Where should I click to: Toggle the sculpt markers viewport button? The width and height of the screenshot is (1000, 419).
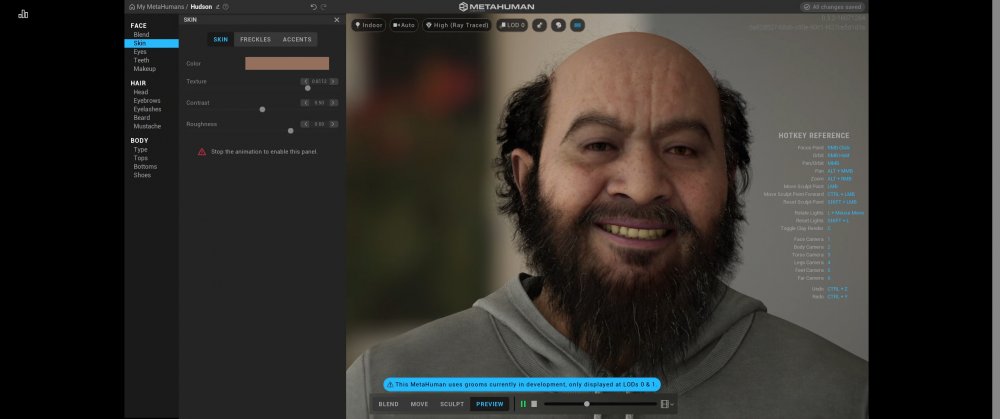(540, 24)
